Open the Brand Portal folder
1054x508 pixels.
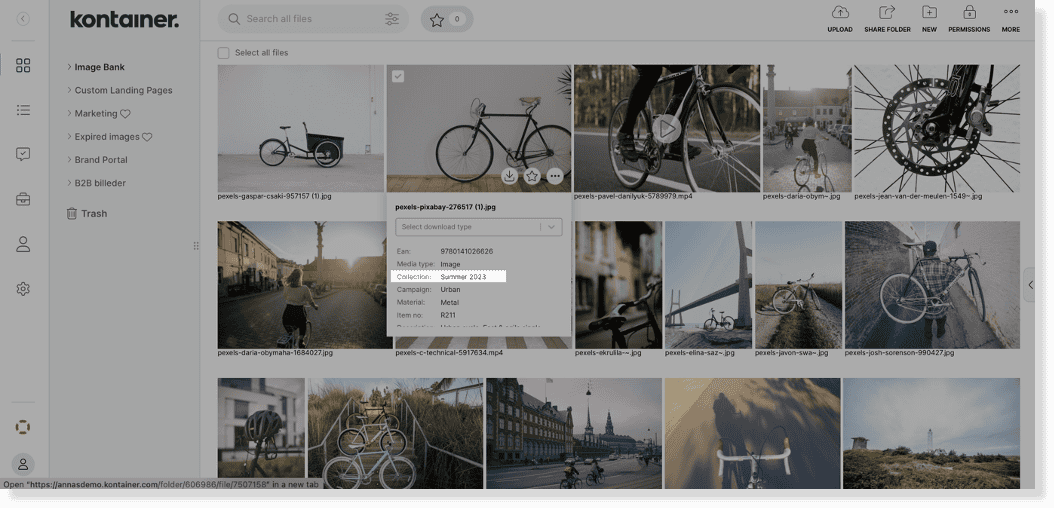click(x=101, y=160)
